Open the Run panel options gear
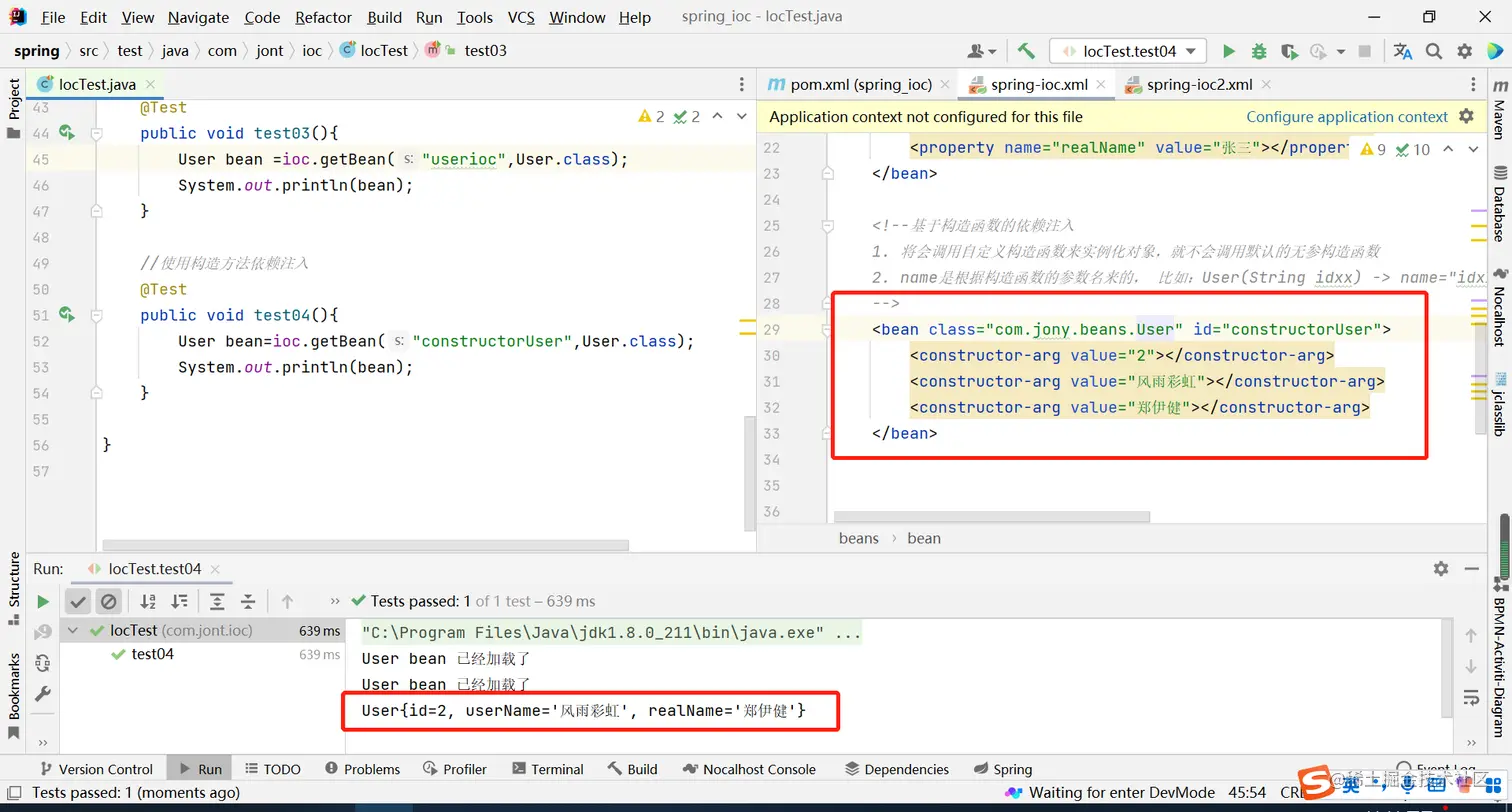Screen dimensions: 1512x812 pyautogui.click(x=1441, y=568)
